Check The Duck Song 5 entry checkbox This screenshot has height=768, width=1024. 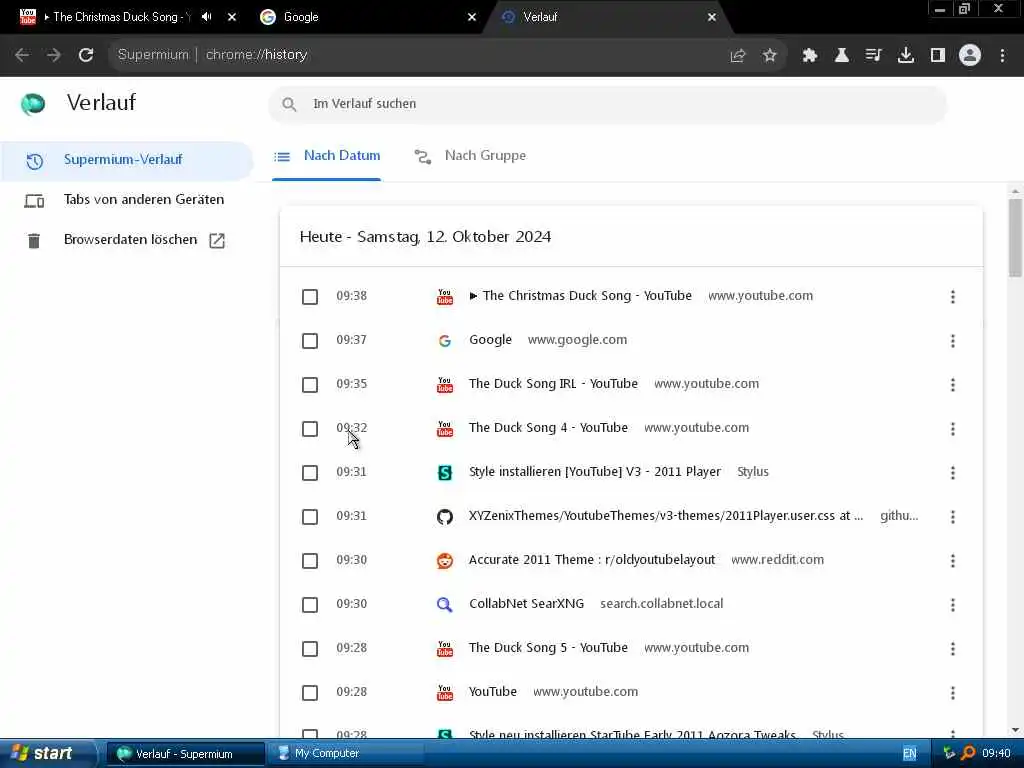(310, 648)
